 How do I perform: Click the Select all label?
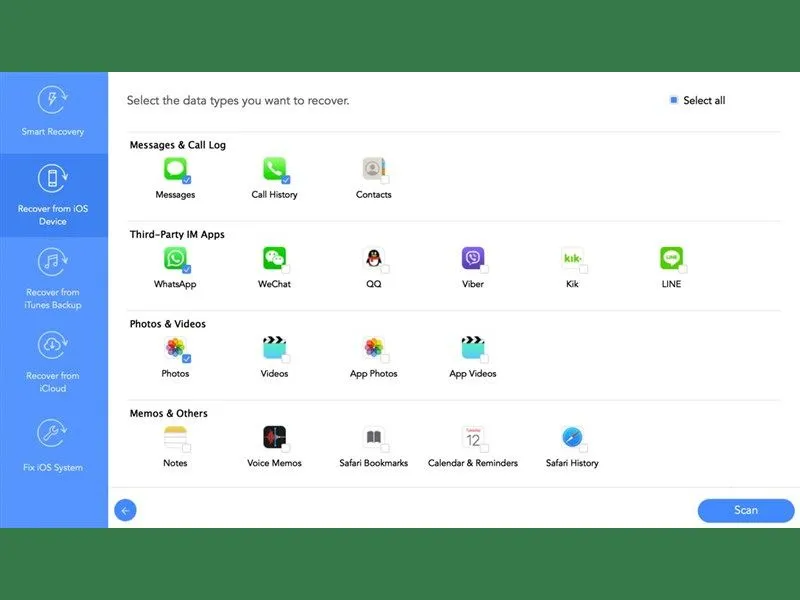point(704,101)
